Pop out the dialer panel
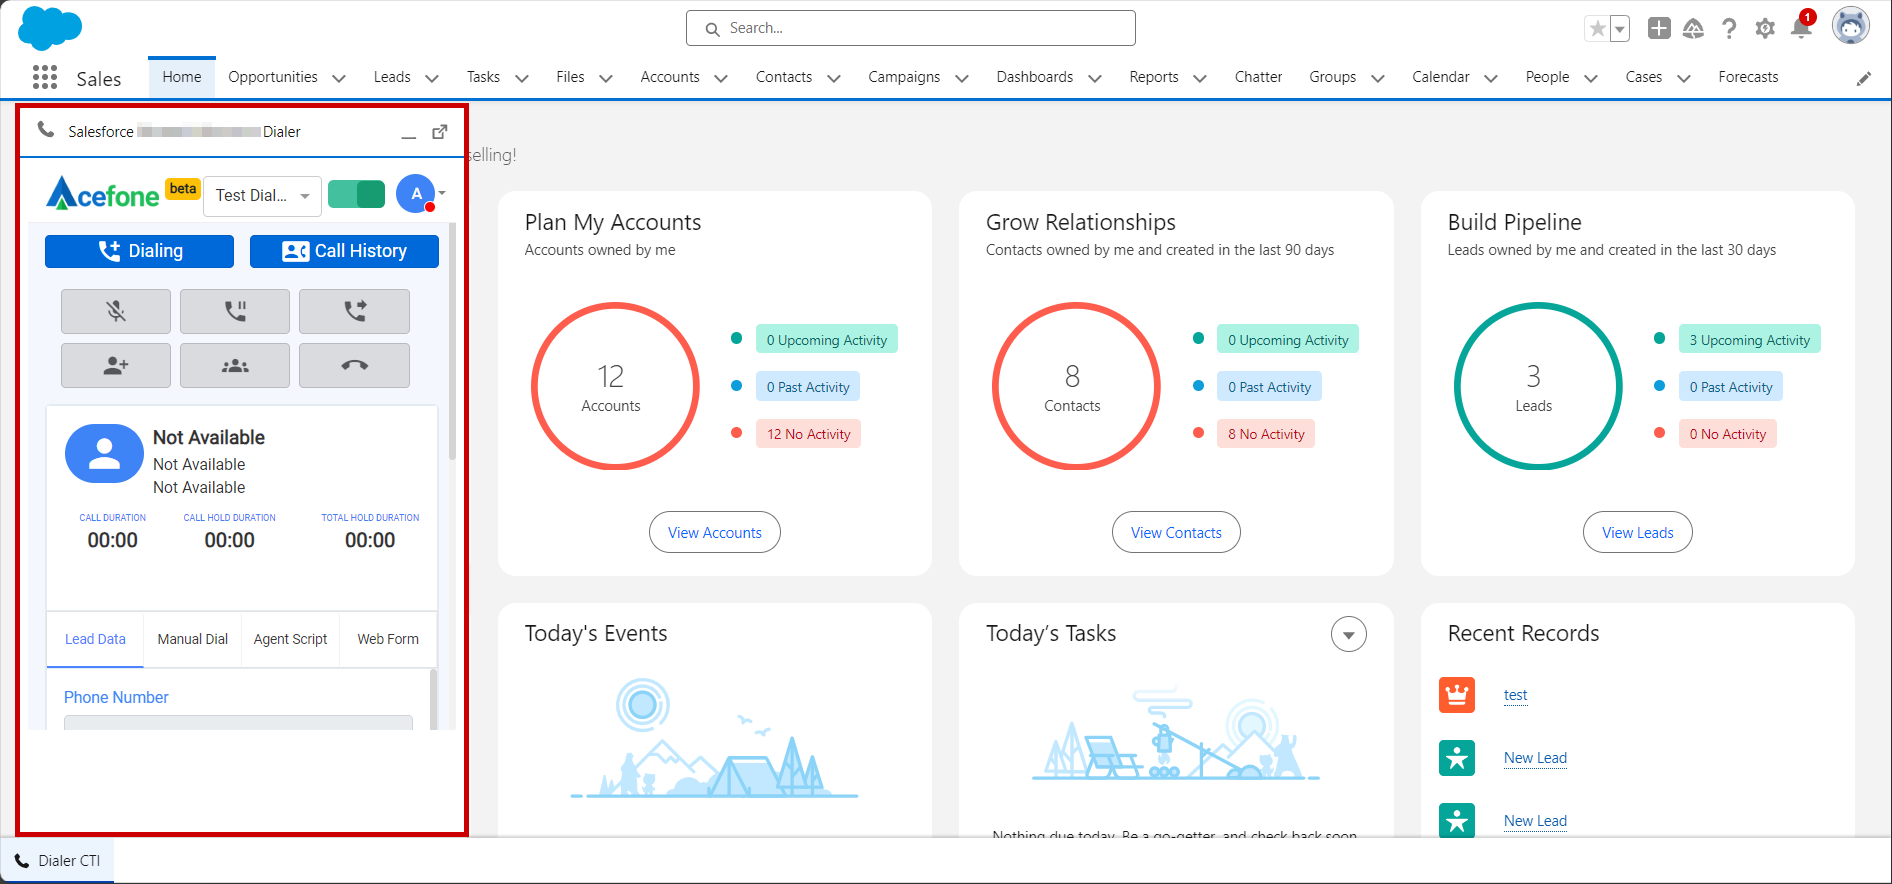Screen dimensions: 1892x884 (x=440, y=132)
